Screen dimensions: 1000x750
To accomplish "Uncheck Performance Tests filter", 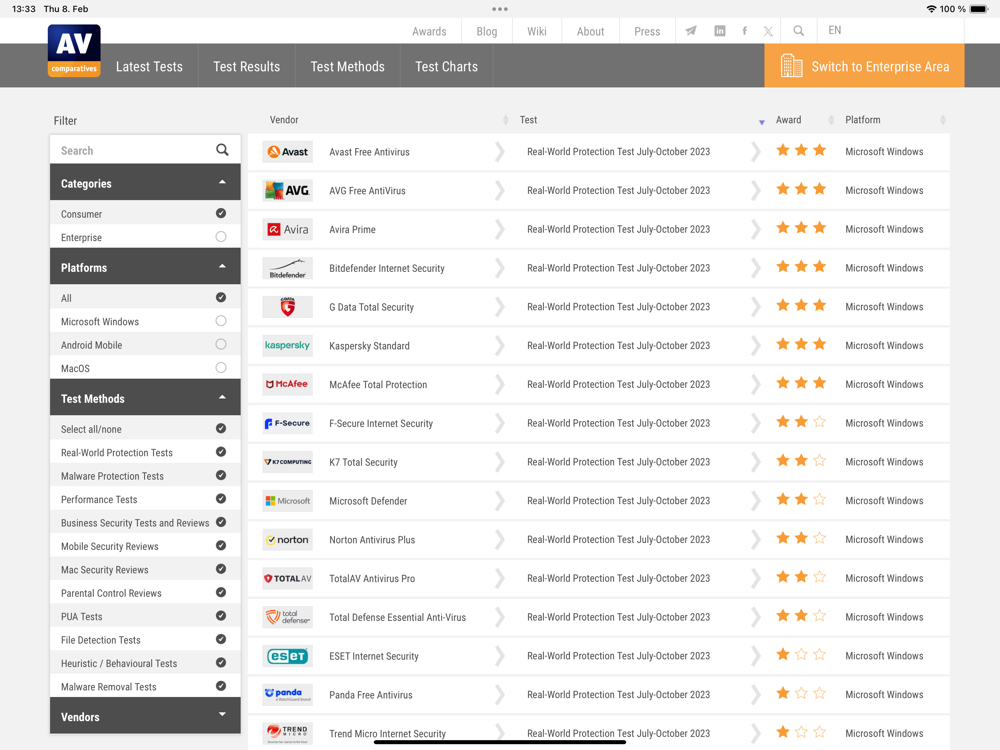I will click(221, 499).
